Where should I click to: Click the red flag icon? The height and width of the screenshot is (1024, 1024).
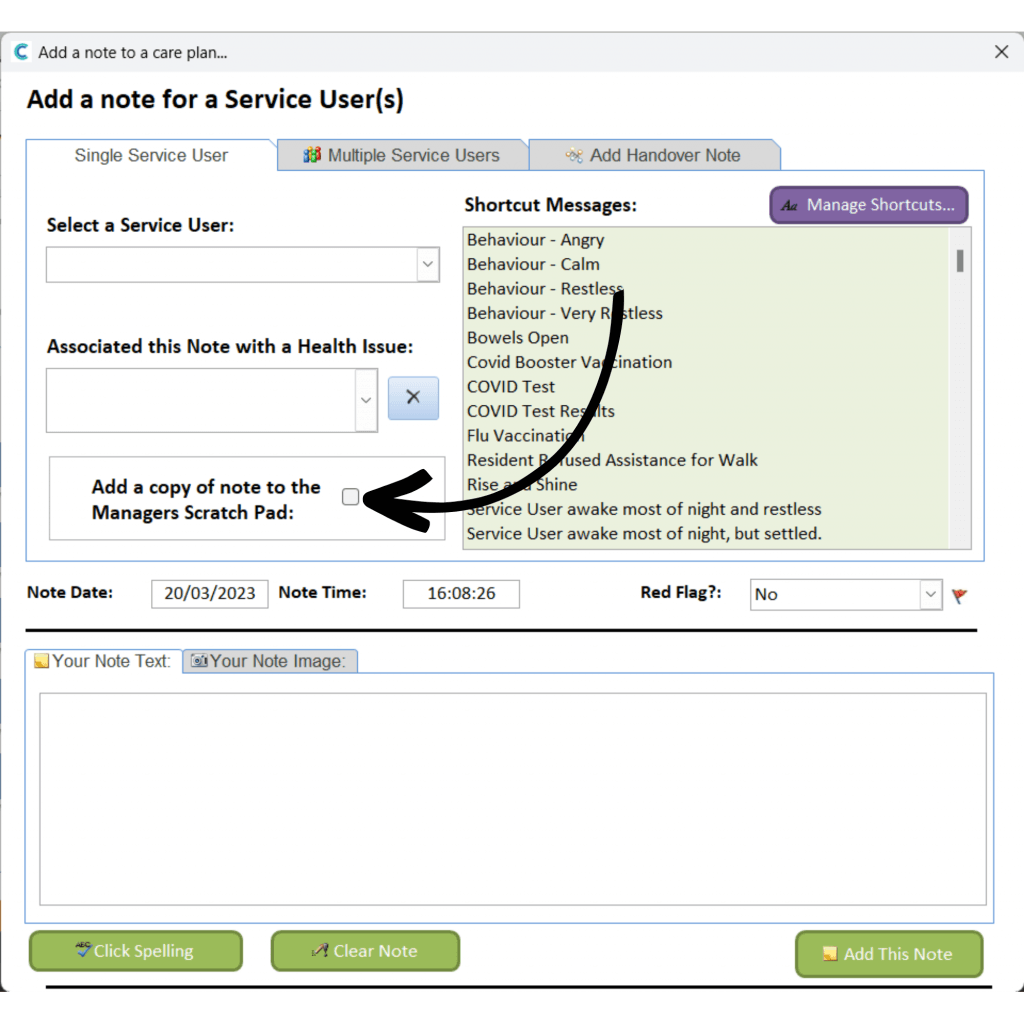pos(960,596)
